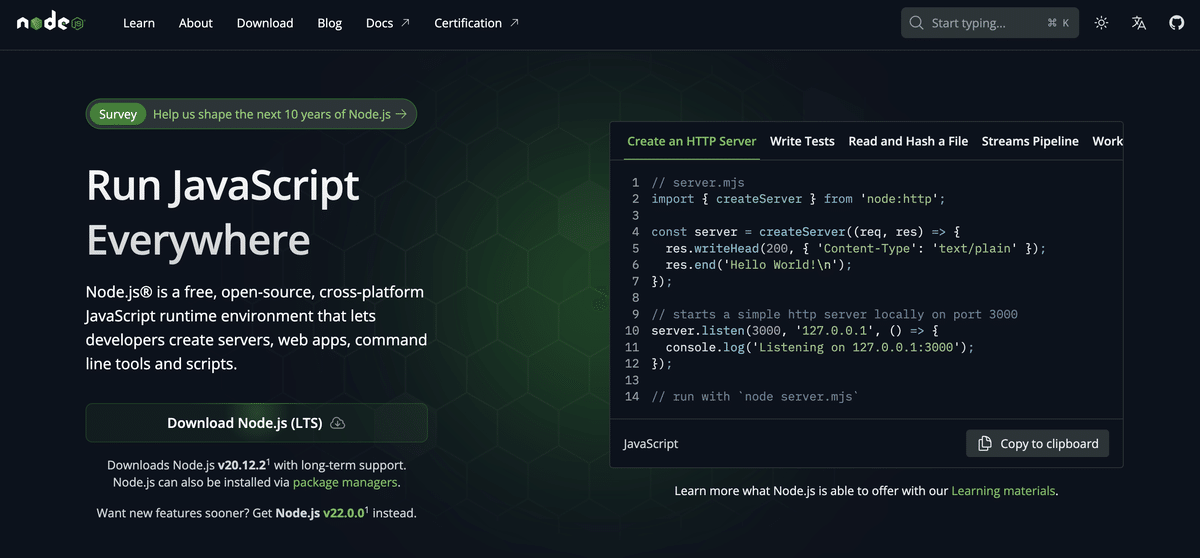This screenshot has width=1200, height=558.
Task: Select the partially visible Work tab
Action: click(1107, 141)
